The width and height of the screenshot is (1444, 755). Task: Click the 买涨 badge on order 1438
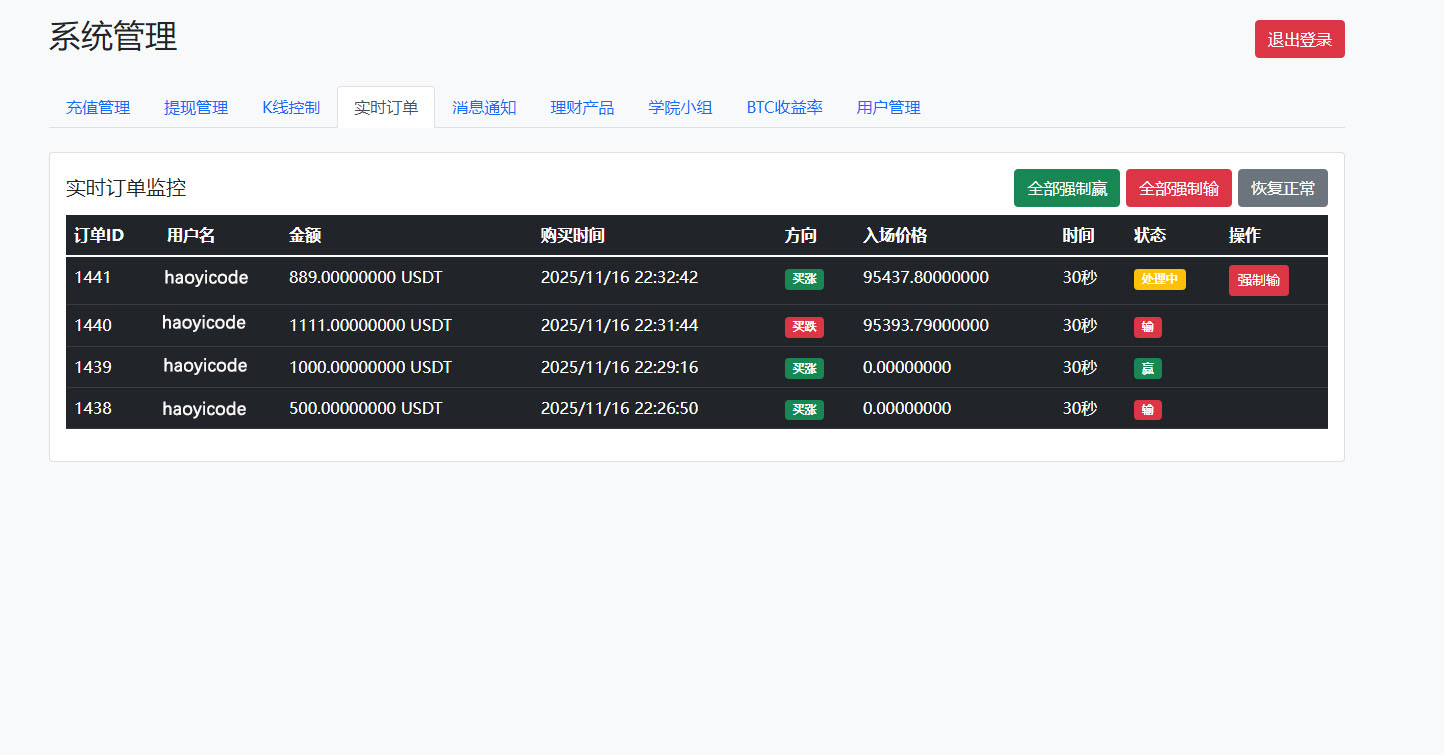pos(804,409)
